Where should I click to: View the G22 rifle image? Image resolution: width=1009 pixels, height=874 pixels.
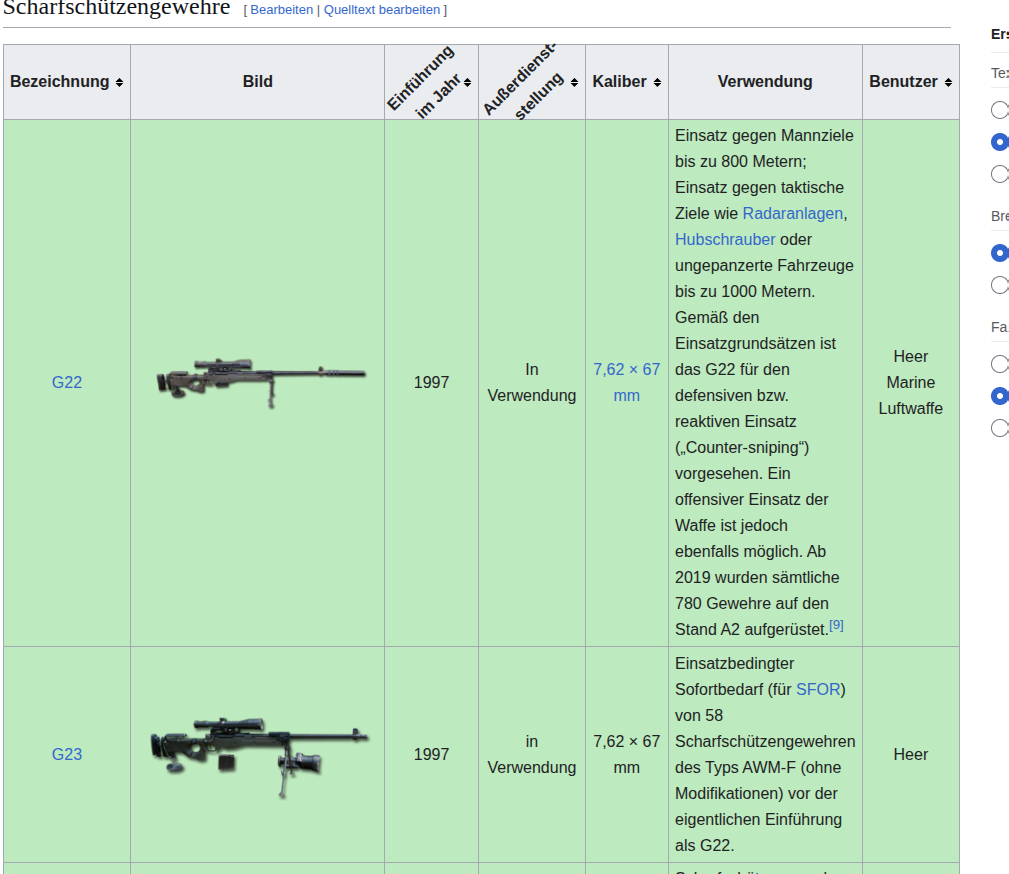click(261, 383)
